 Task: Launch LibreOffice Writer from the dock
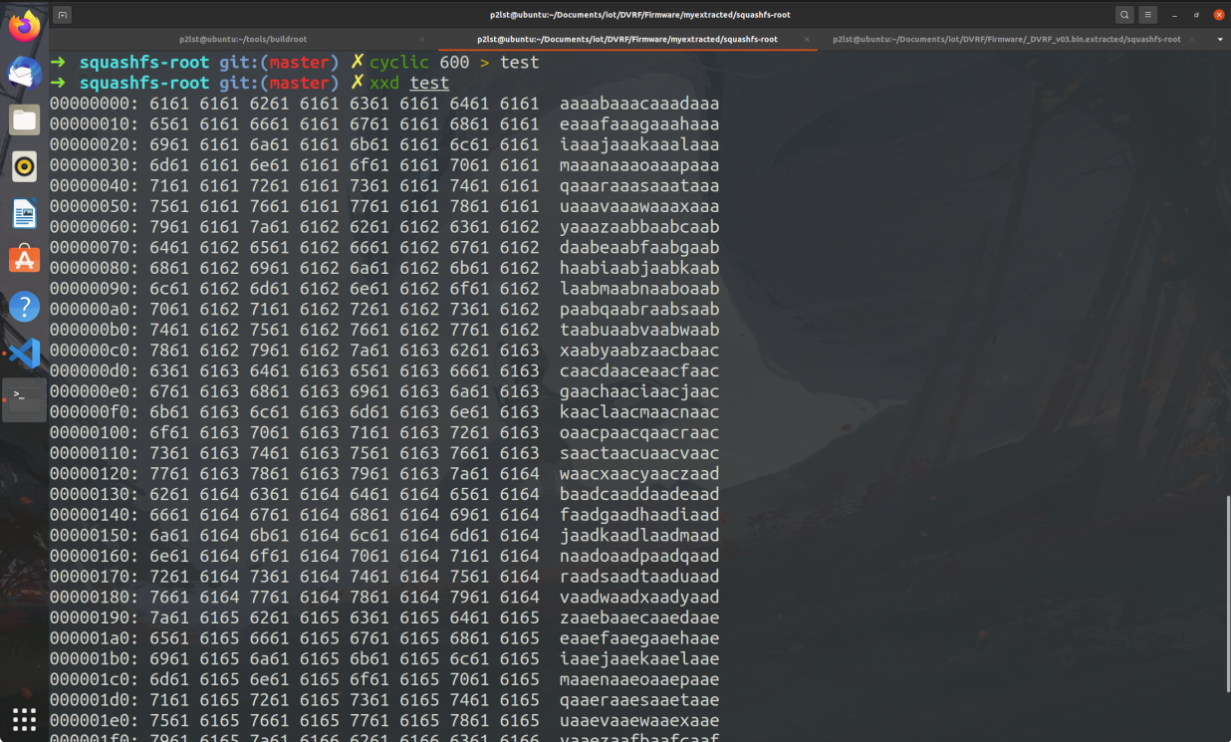(24, 213)
